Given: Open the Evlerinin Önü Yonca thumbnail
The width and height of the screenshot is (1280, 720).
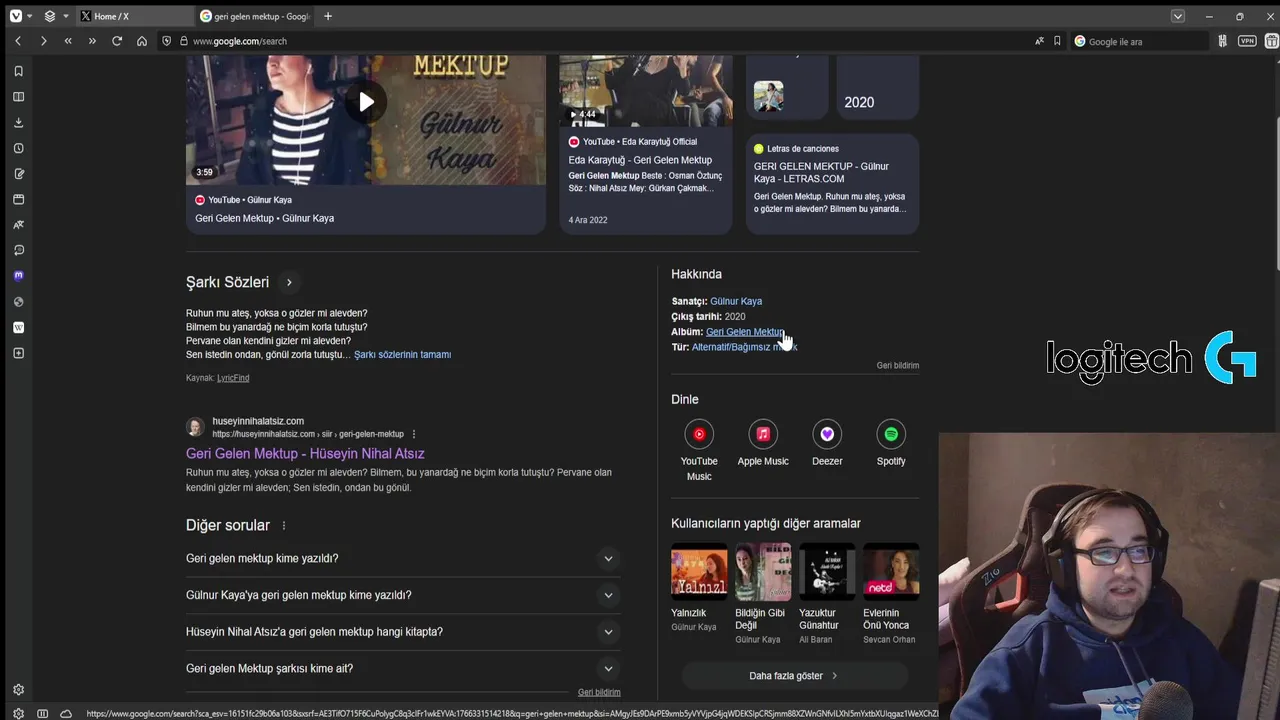Looking at the screenshot, I should point(891,570).
